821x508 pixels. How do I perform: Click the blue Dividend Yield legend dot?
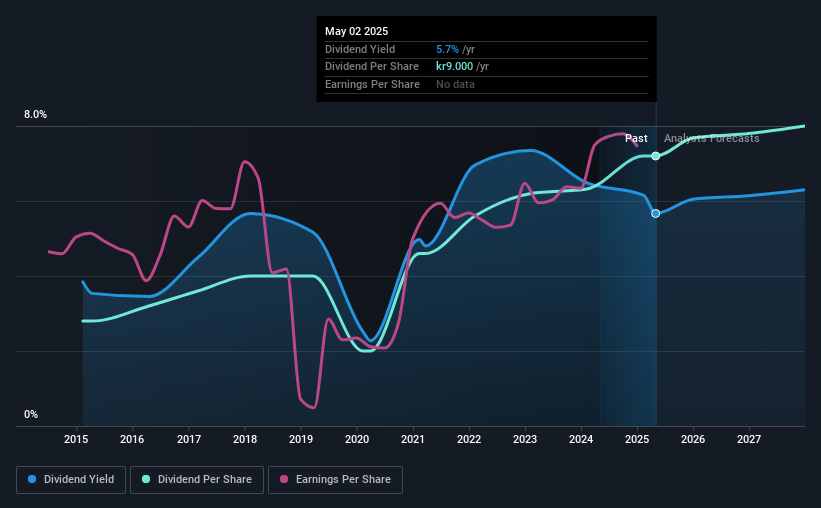point(32,479)
